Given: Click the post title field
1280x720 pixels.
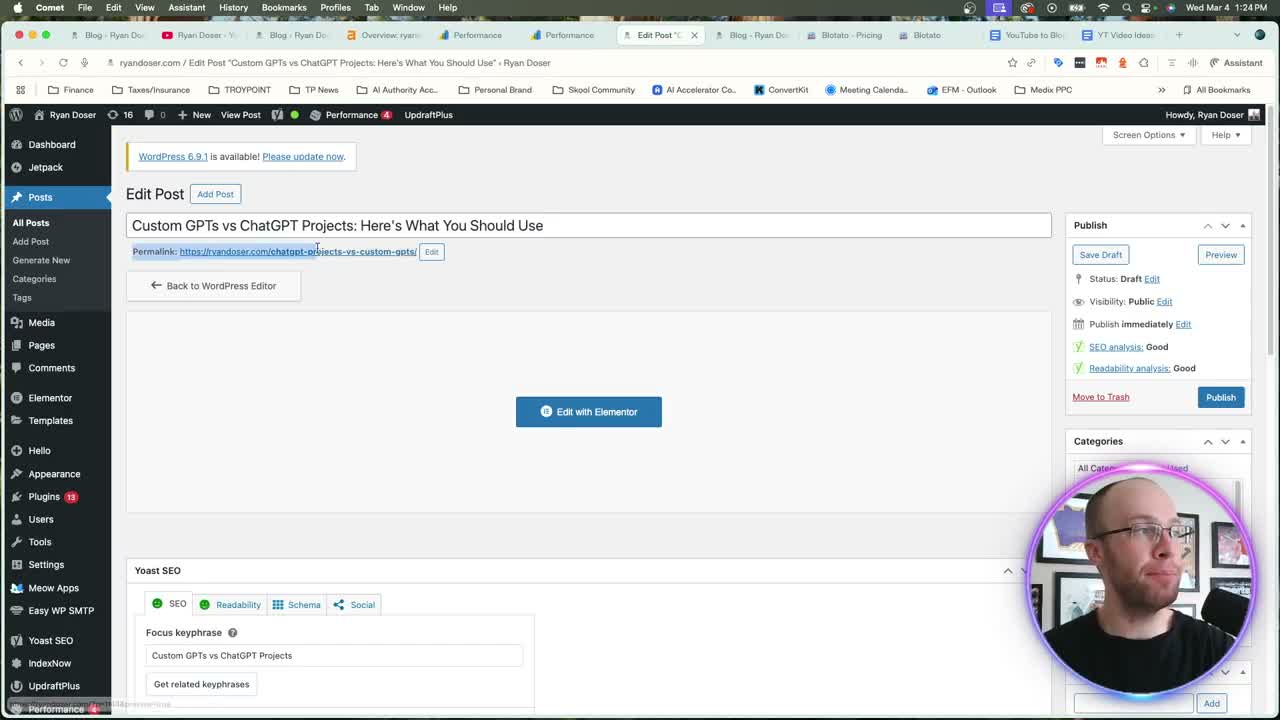Looking at the screenshot, I should [x=589, y=226].
